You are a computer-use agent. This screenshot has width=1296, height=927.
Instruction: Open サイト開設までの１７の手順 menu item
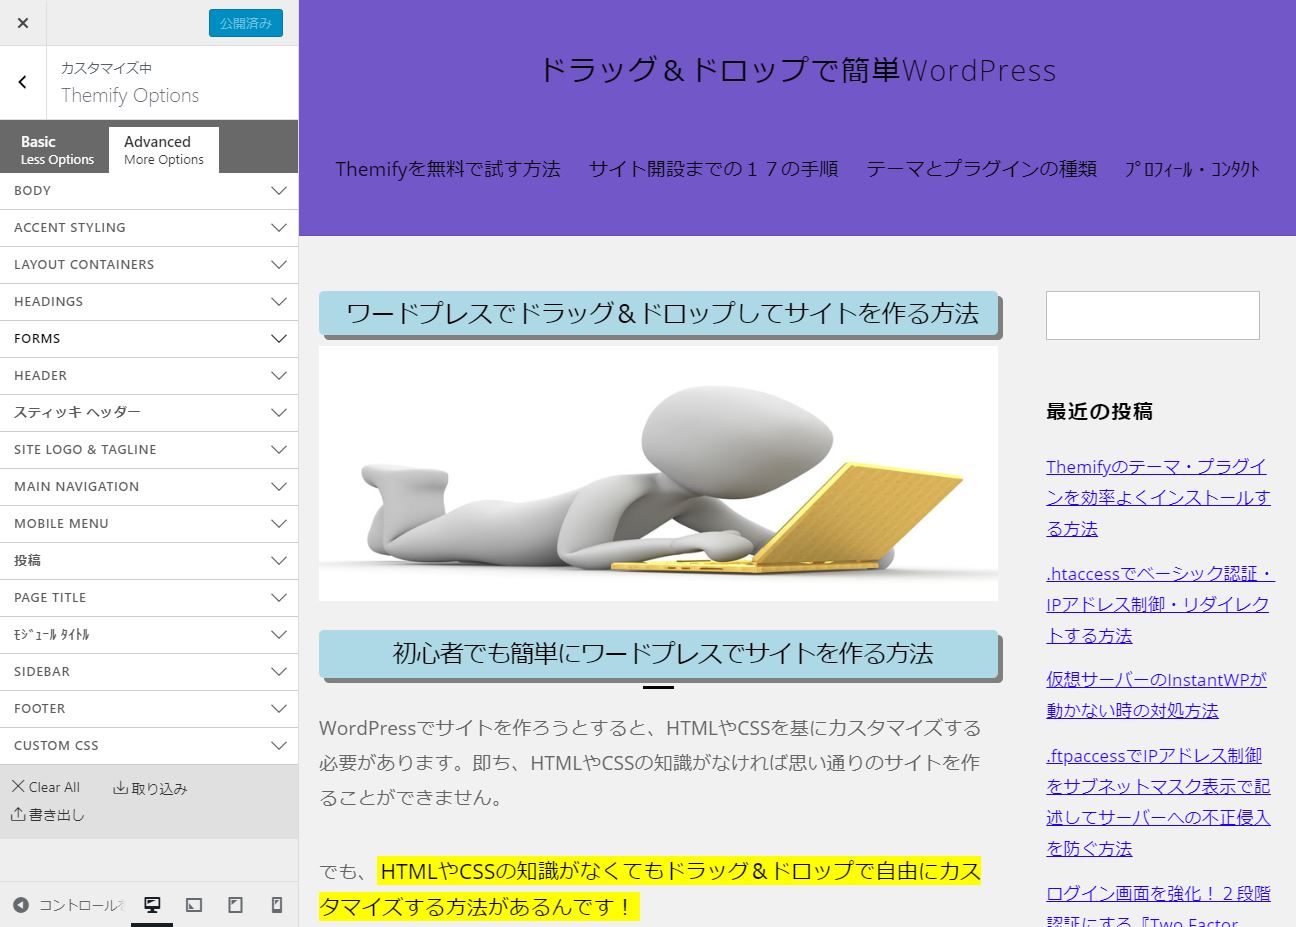point(713,169)
